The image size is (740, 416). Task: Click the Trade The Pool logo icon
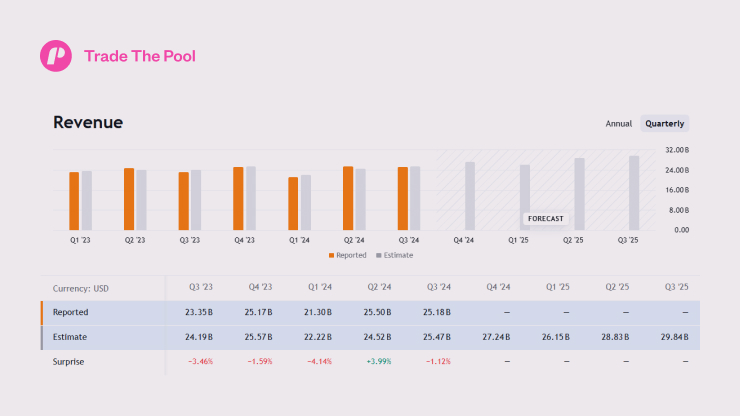[x=56, y=56]
